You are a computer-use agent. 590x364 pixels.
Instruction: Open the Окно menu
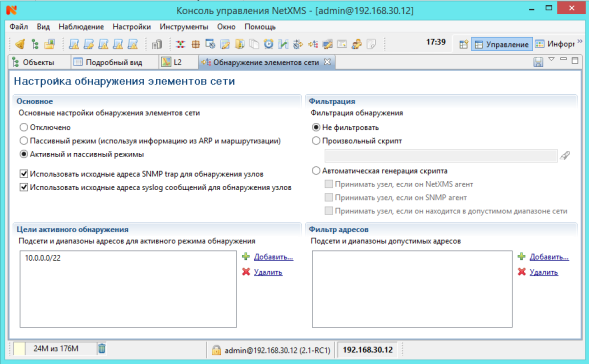226,27
